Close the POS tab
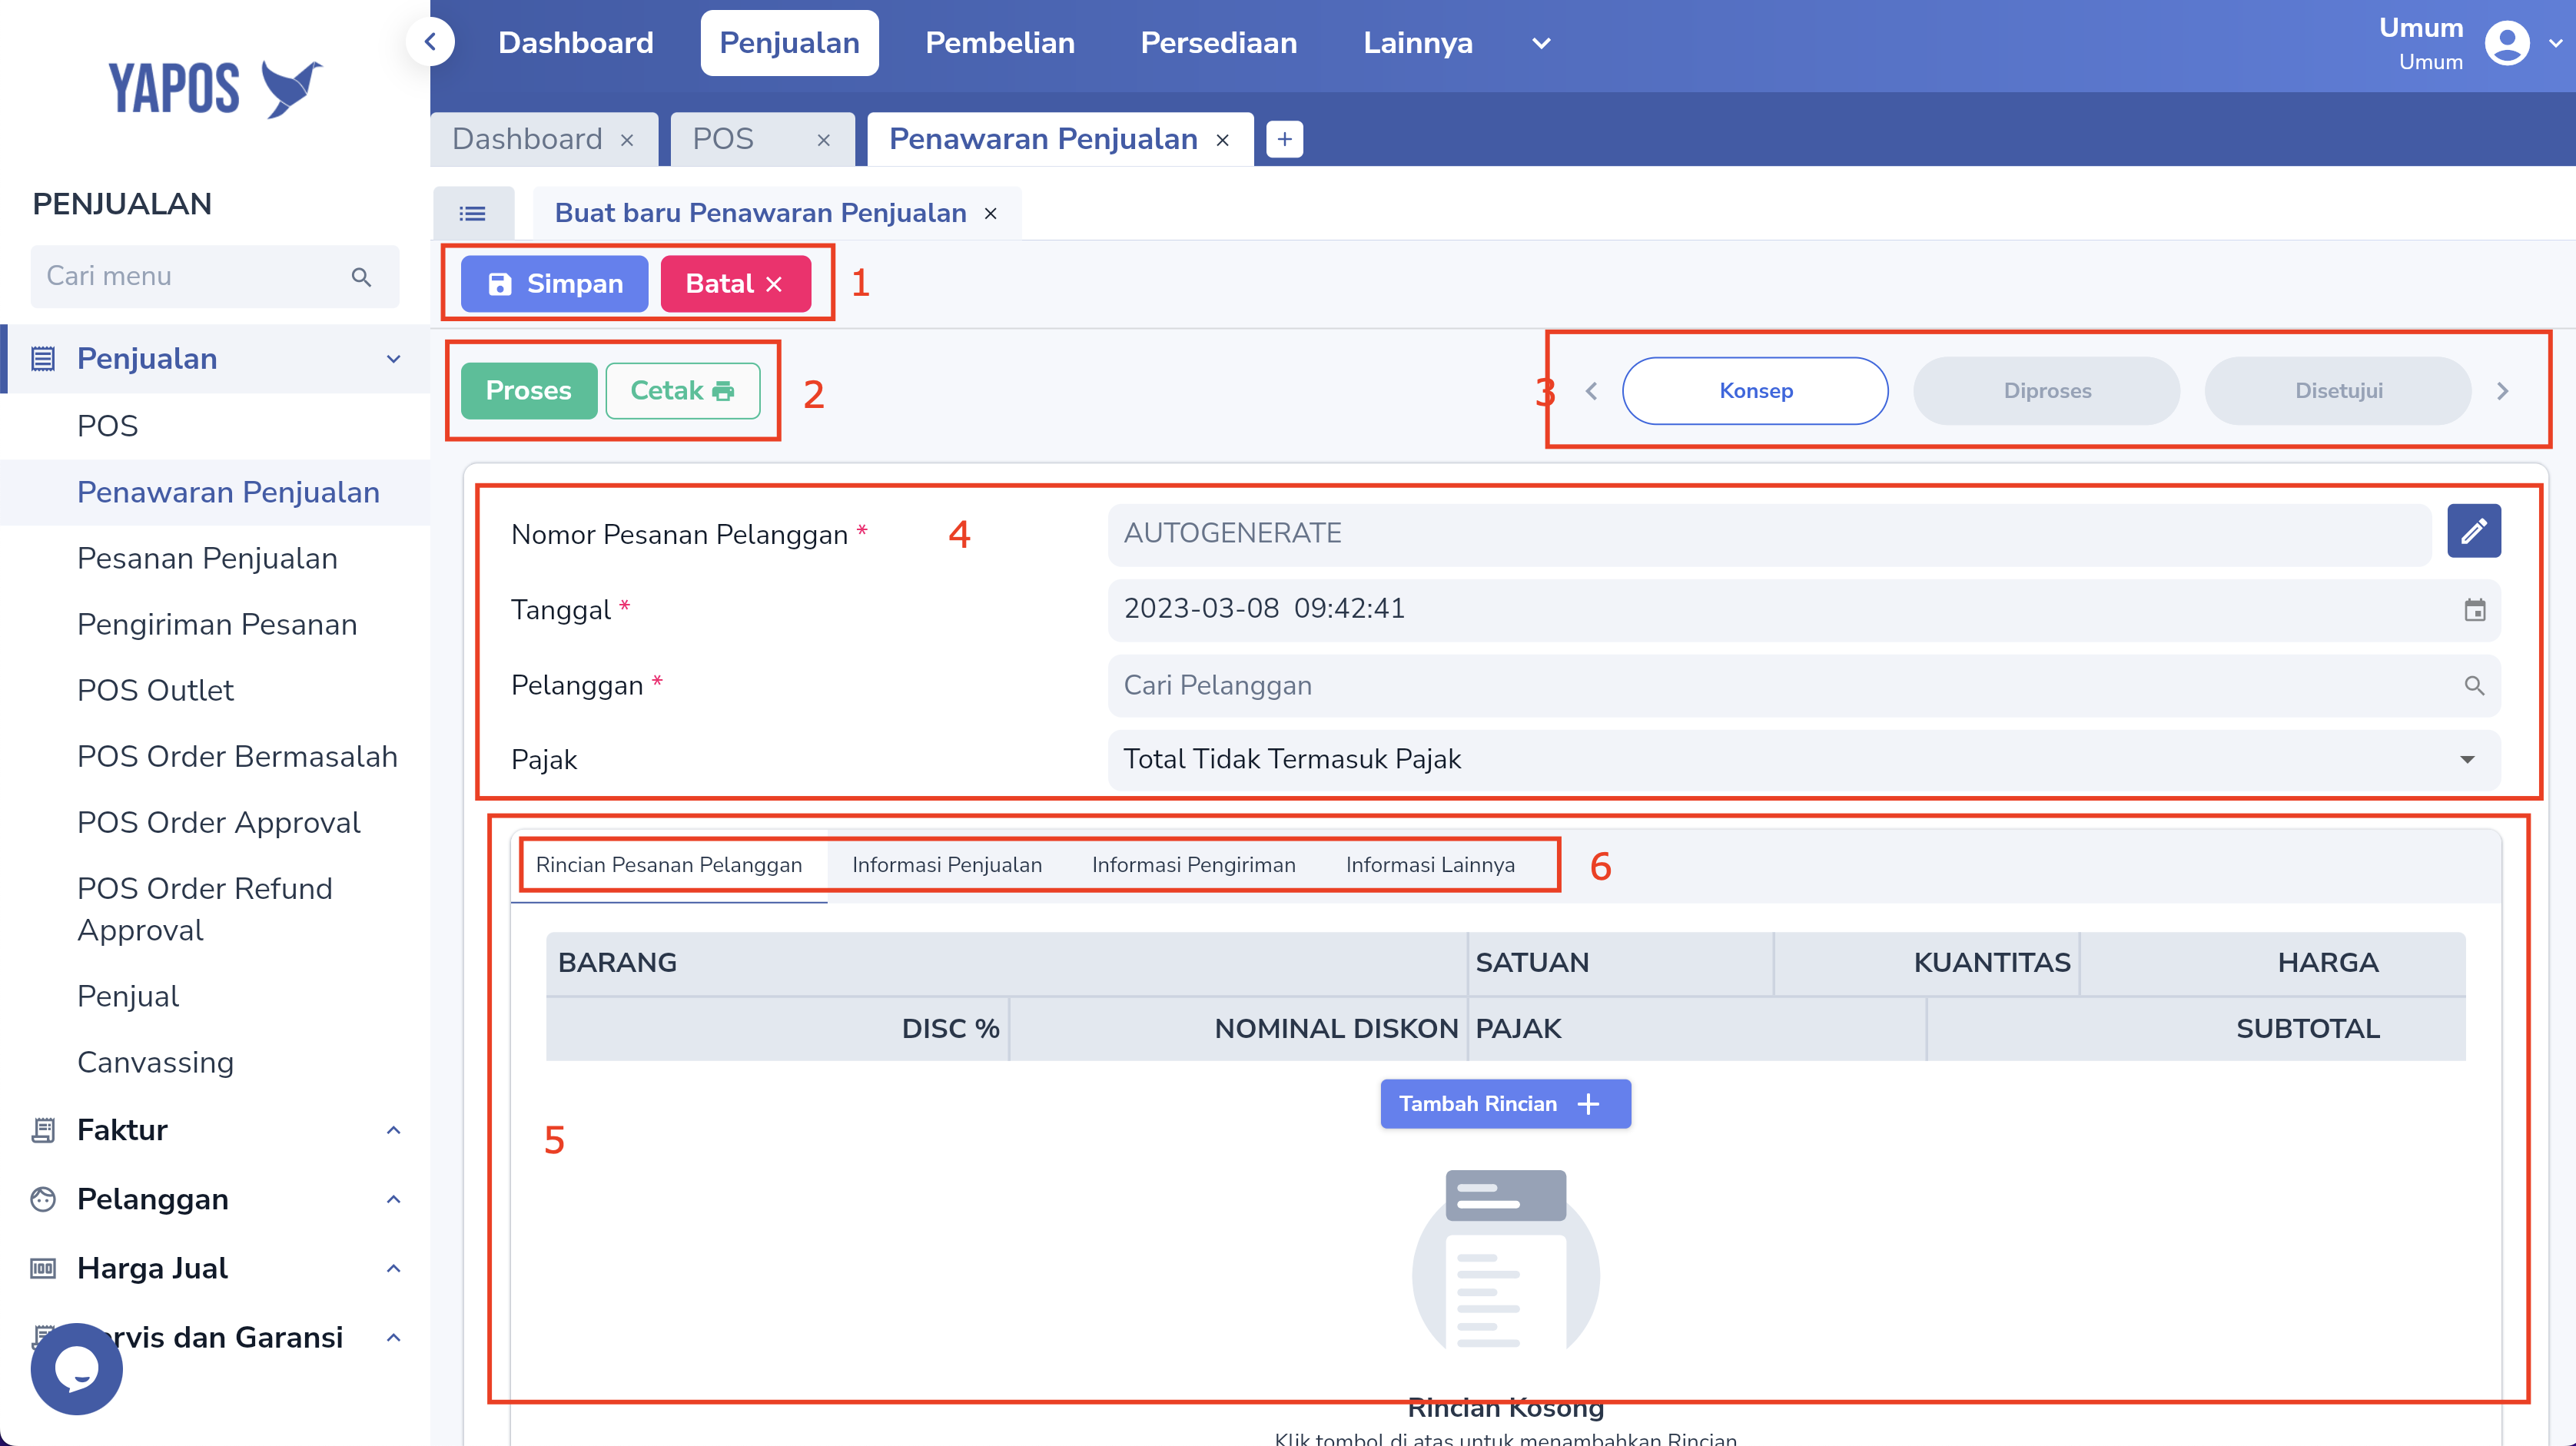This screenshot has height=1446, width=2576. [824, 140]
